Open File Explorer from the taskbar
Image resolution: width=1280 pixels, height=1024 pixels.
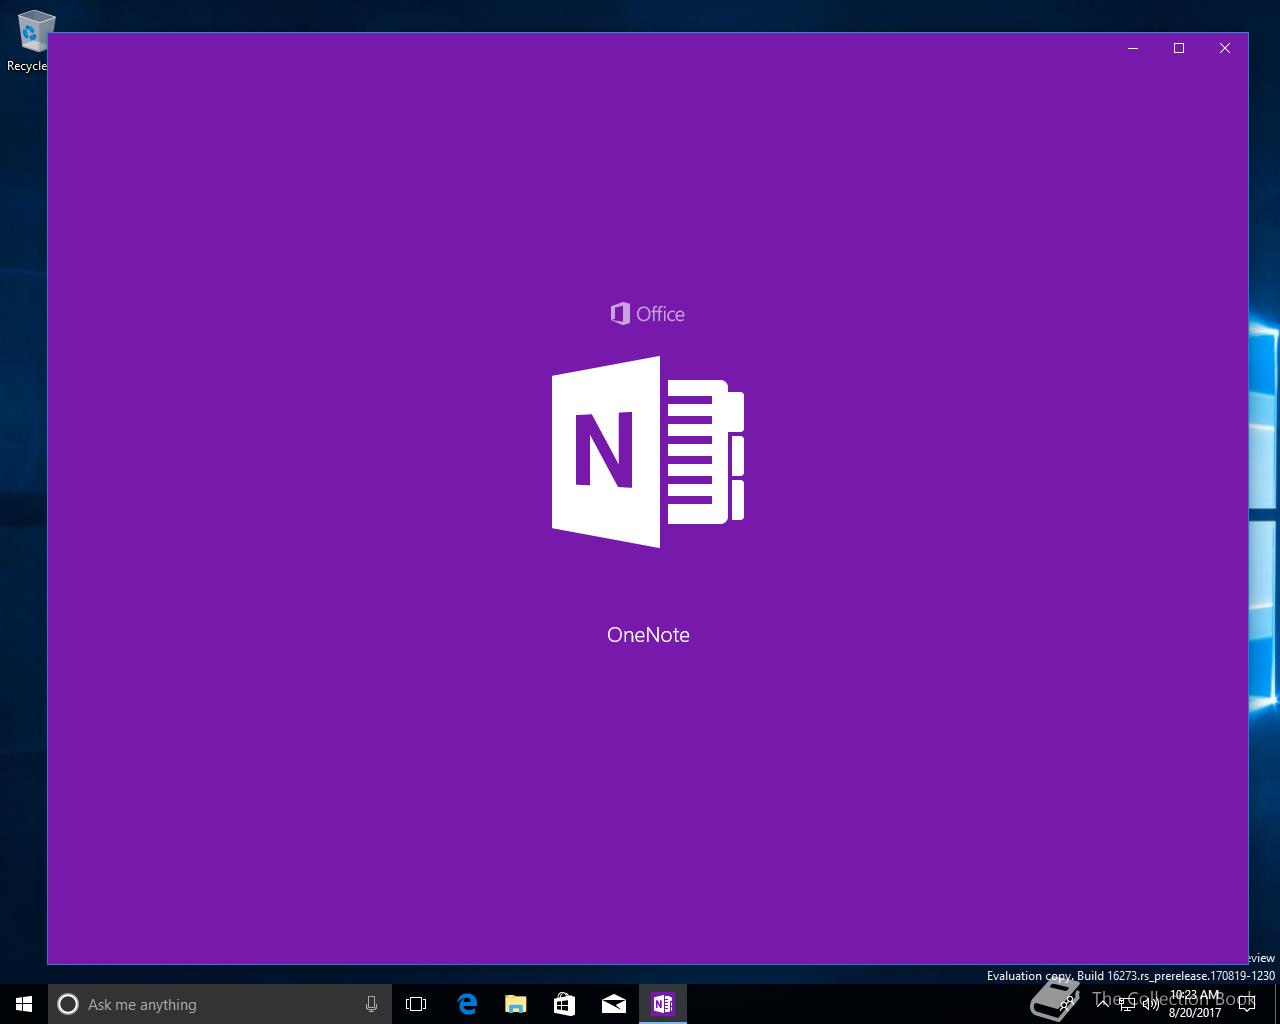click(515, 1004)
